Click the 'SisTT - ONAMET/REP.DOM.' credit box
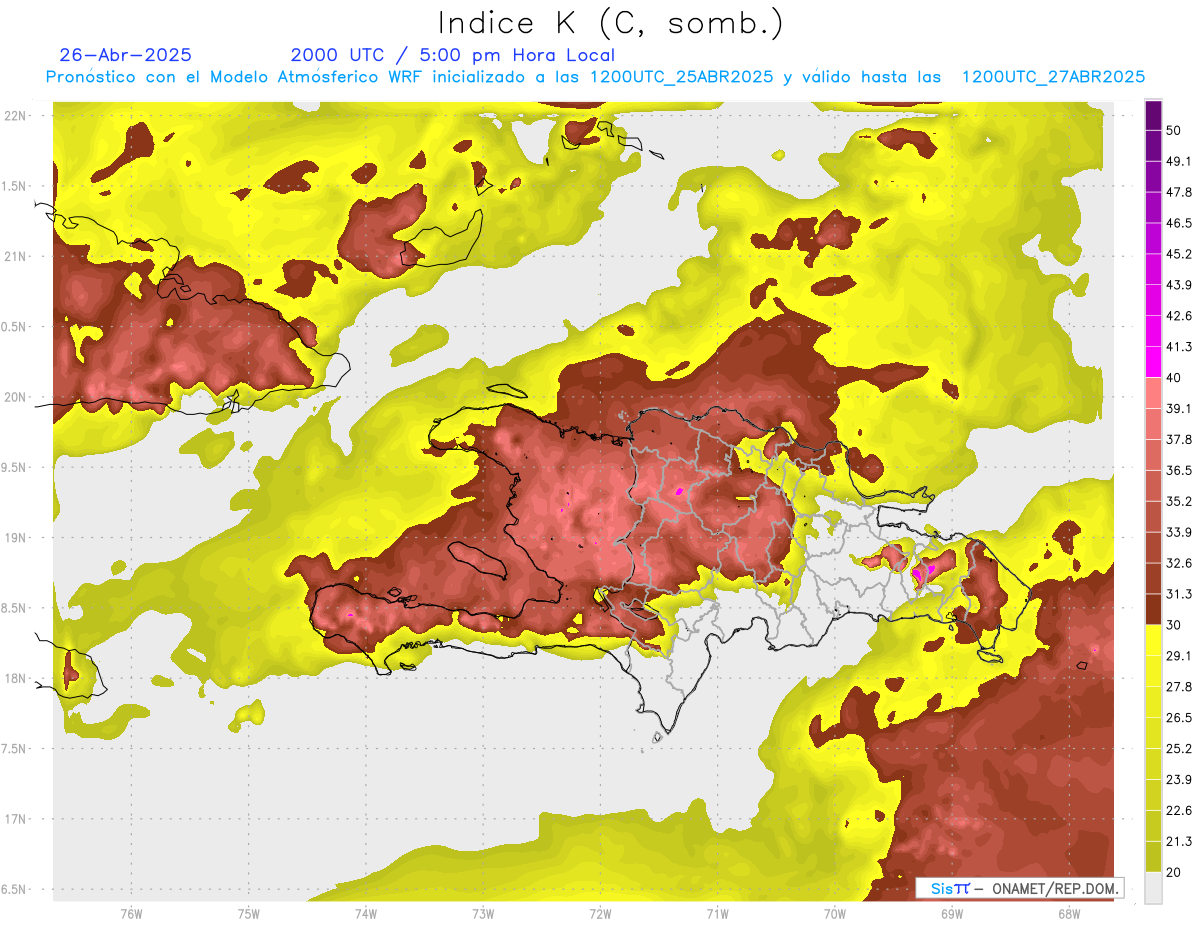Viewport: 1200px width, 927px height. coord(1019,888)
